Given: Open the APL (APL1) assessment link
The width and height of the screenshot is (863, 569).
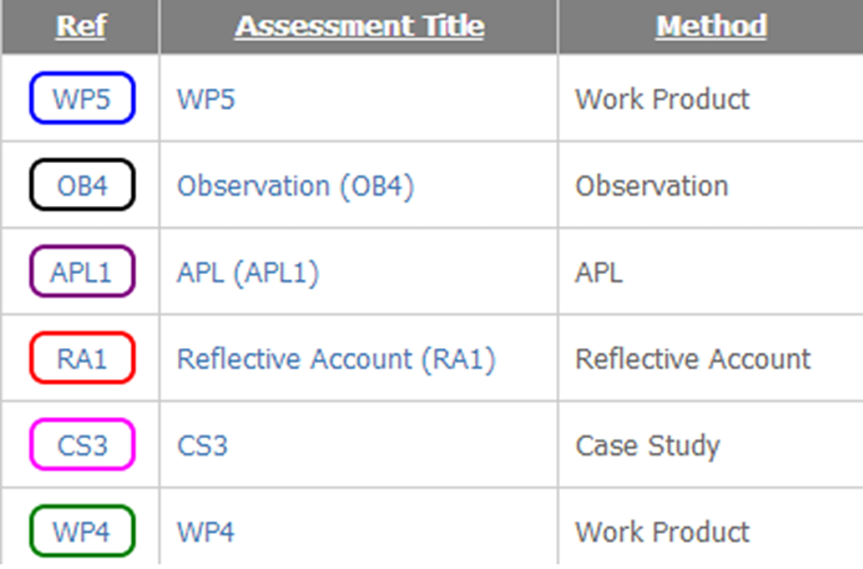Looking at the screenshot, I should pyautogui.click(x=248, y=272).
